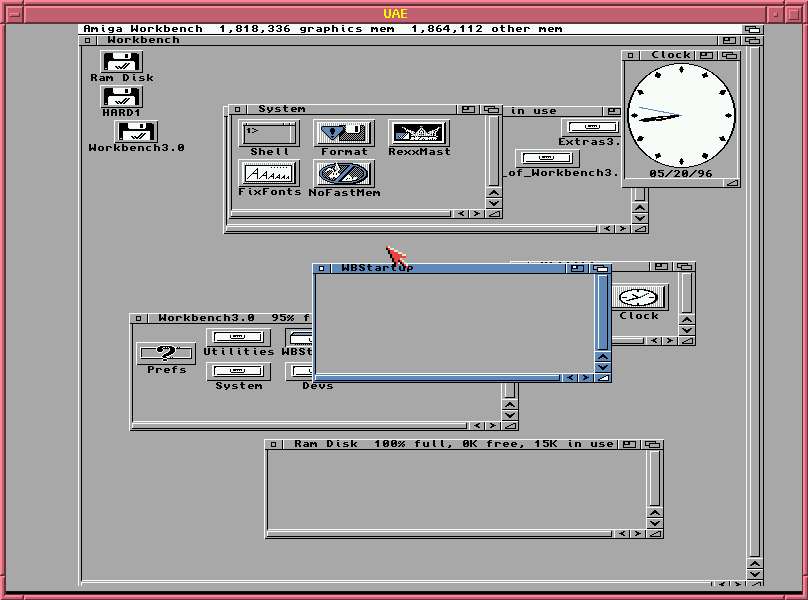The image size is (808, 600).
Task: Click the up arrow in the Utilities window with the Clock icon
Action: point(687,320)
